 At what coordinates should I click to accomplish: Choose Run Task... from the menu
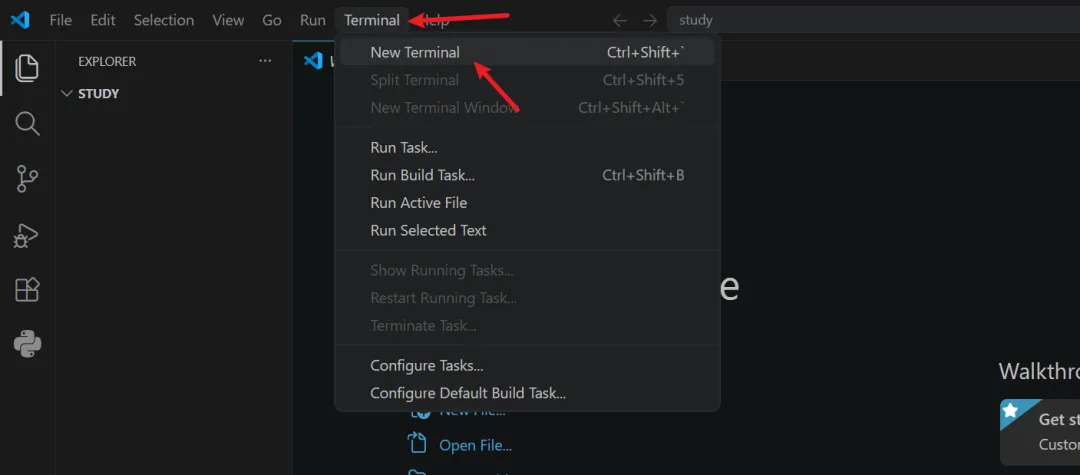click(528, 147)
